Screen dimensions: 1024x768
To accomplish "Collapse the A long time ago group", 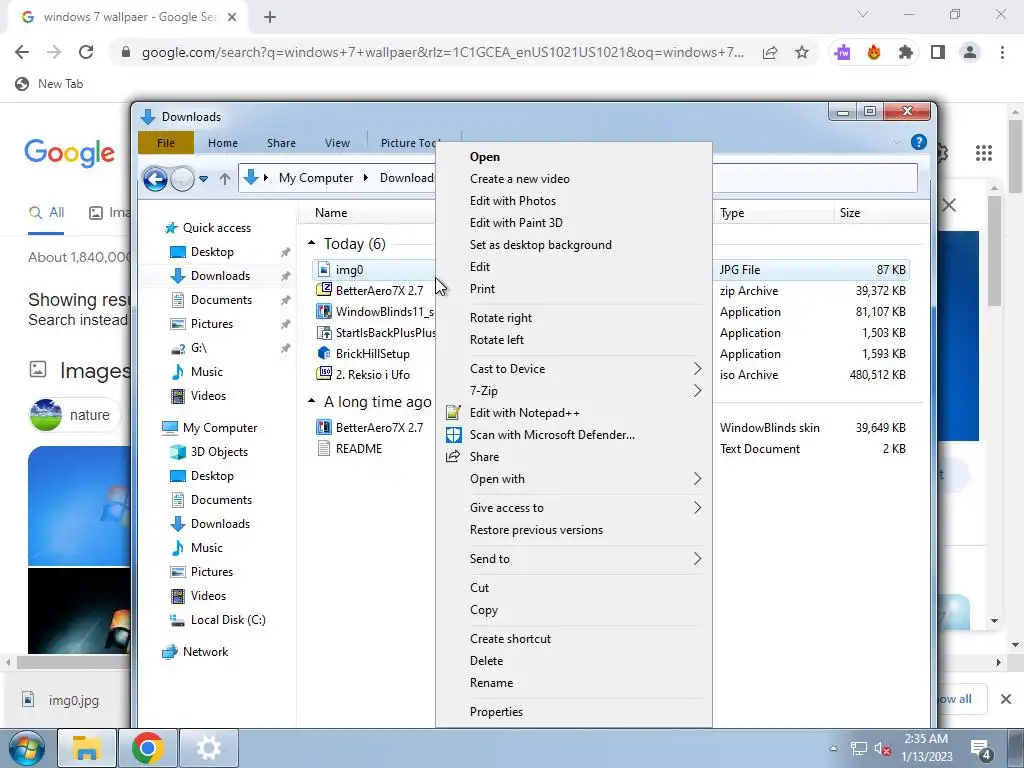I will tap(312, 402).
